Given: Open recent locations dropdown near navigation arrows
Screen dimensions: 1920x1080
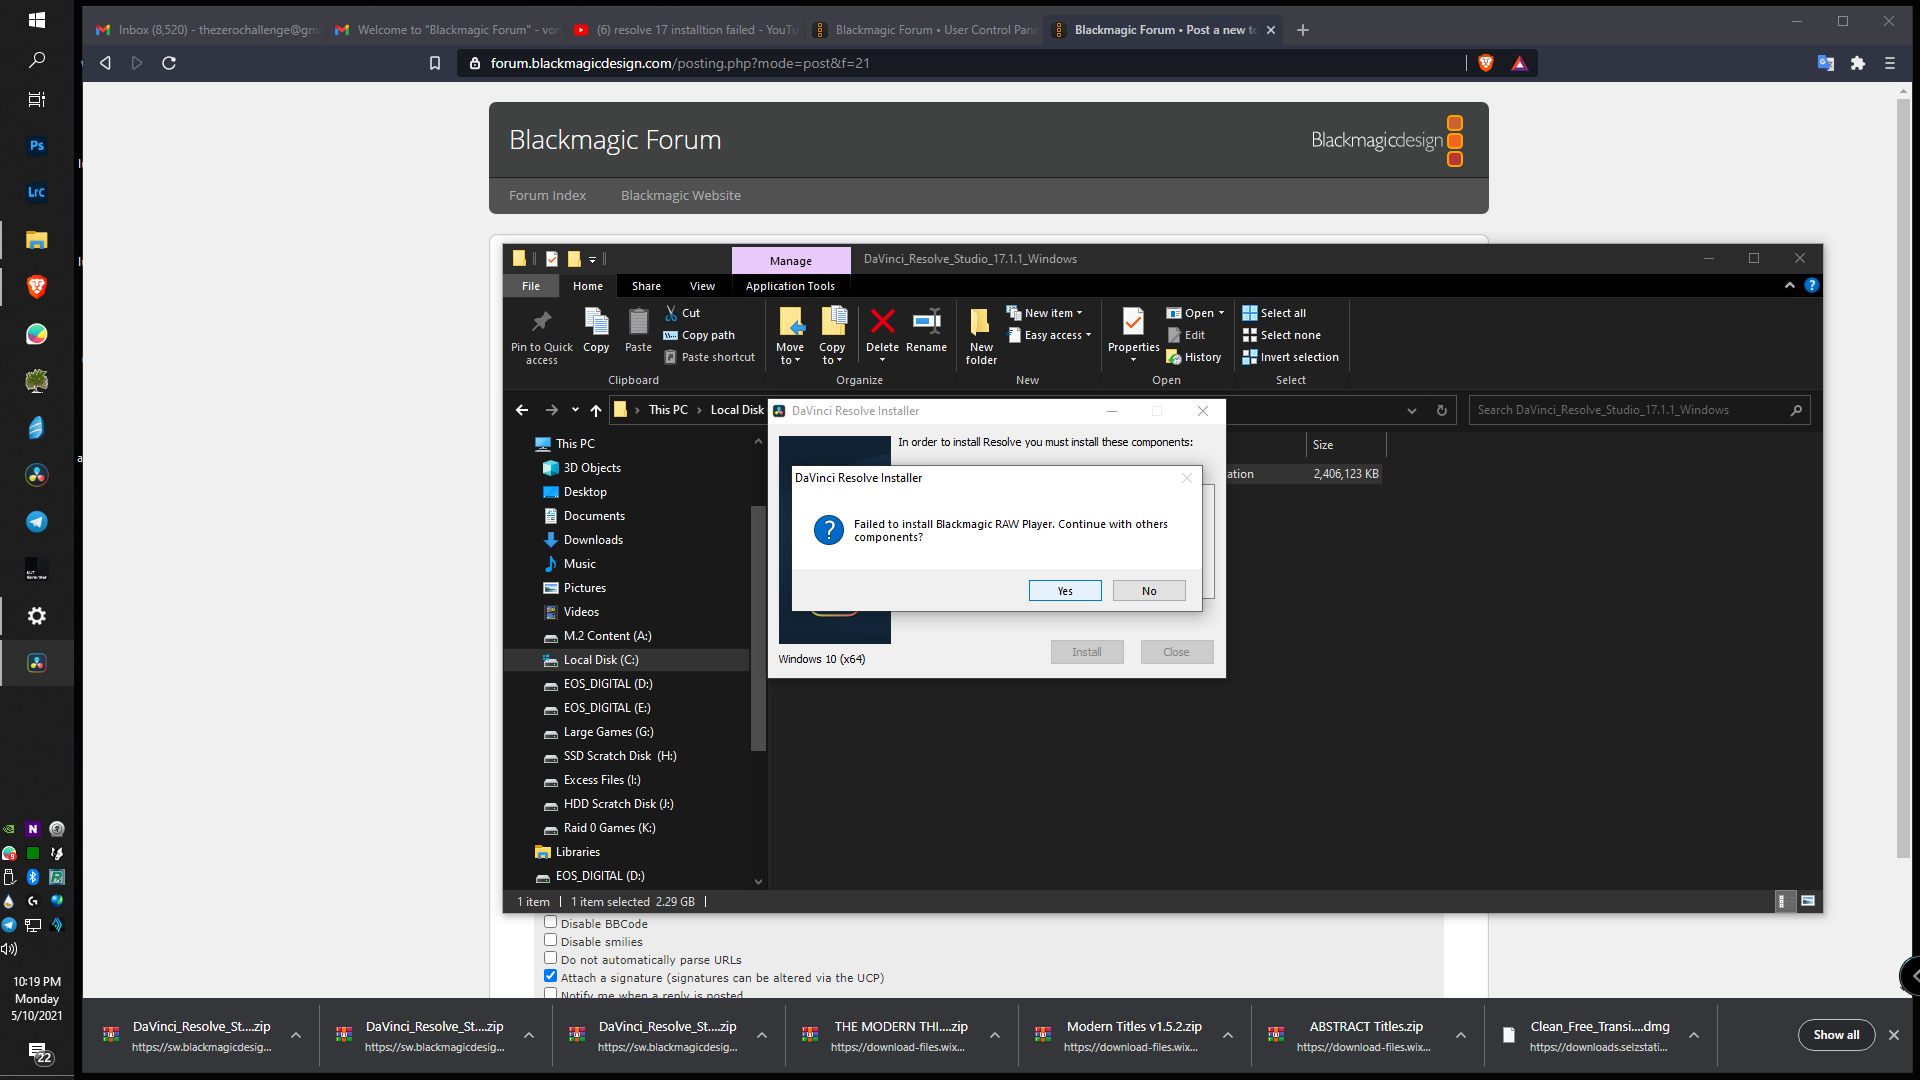Looking at the screenshot, I should pos(575,410).
